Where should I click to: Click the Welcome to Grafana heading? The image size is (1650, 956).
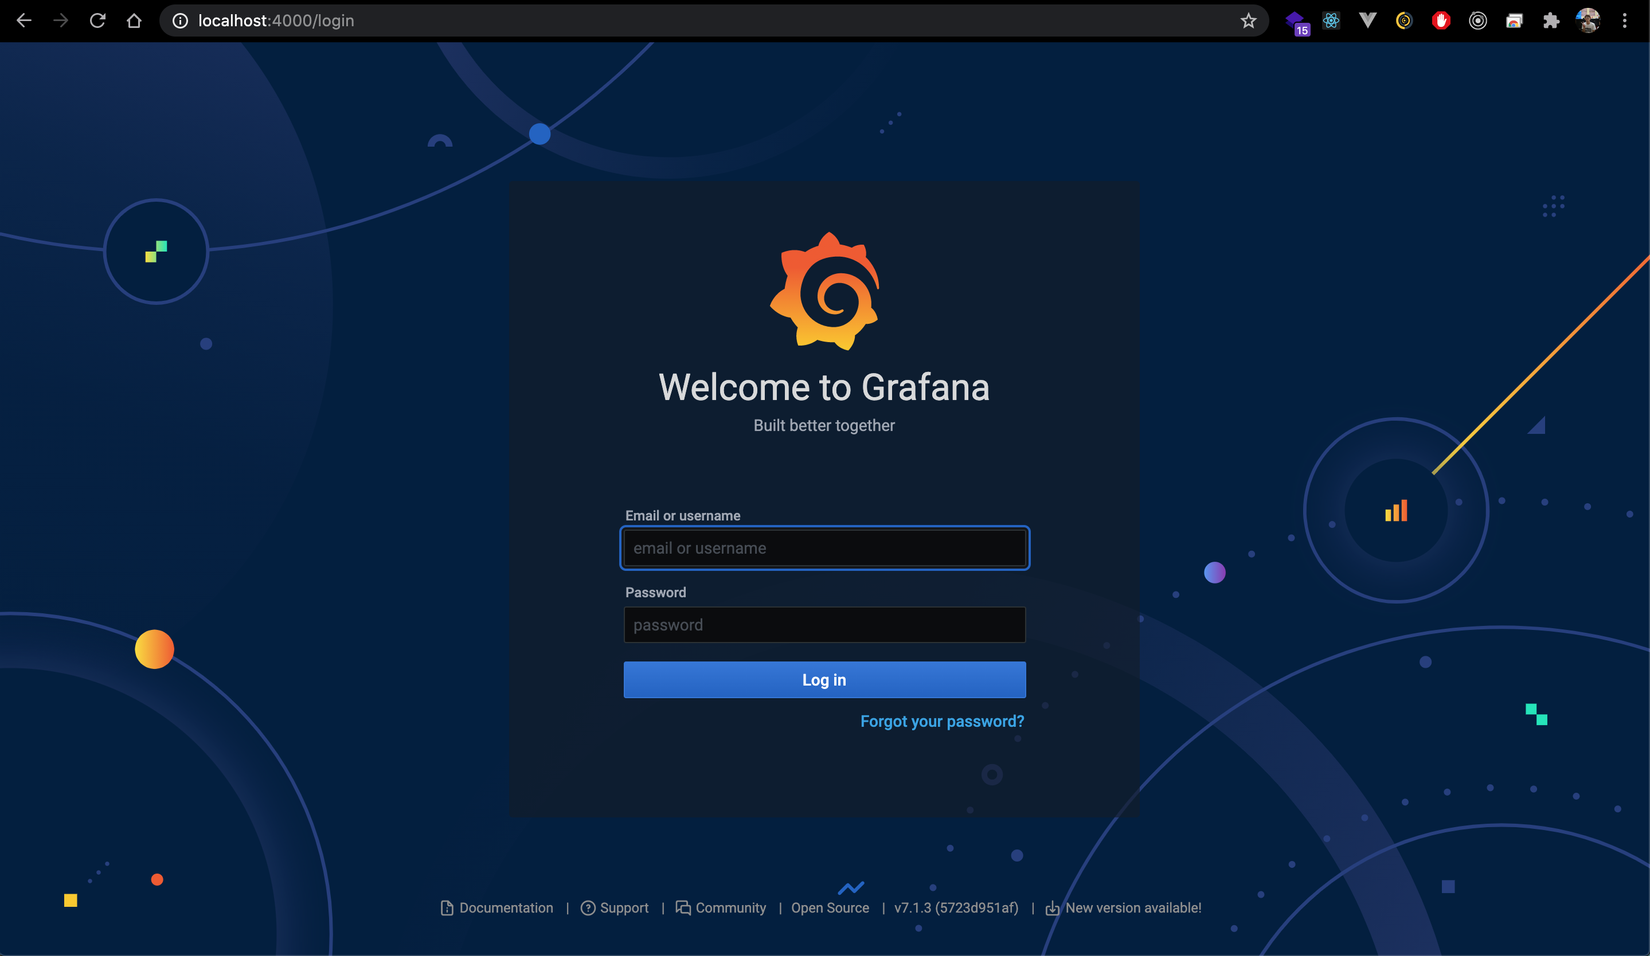(x=824, y=387)
